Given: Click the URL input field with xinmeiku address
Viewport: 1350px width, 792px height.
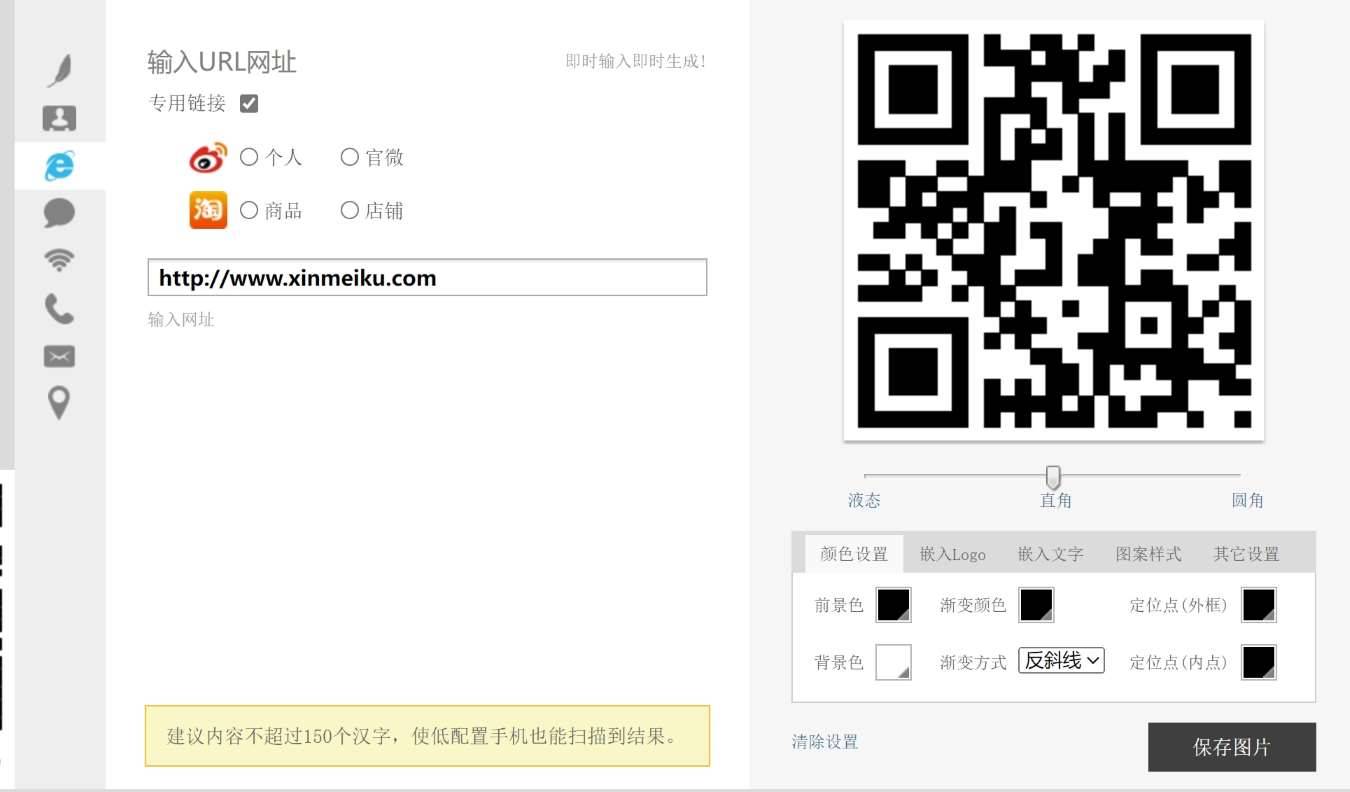Looking at the screenshot, I should point(427,277).
